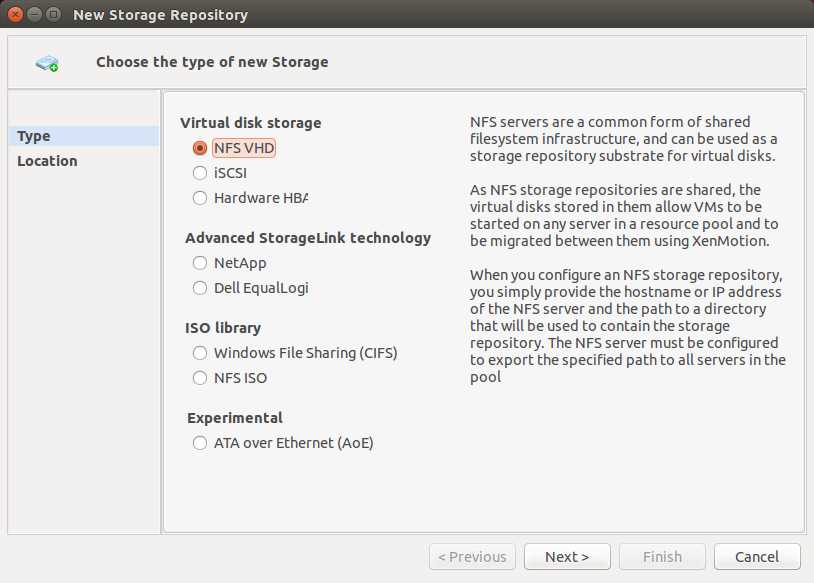Viewport: 814px width, 583px height.
Task: Click the Finish button
Action: coord(662,557)
